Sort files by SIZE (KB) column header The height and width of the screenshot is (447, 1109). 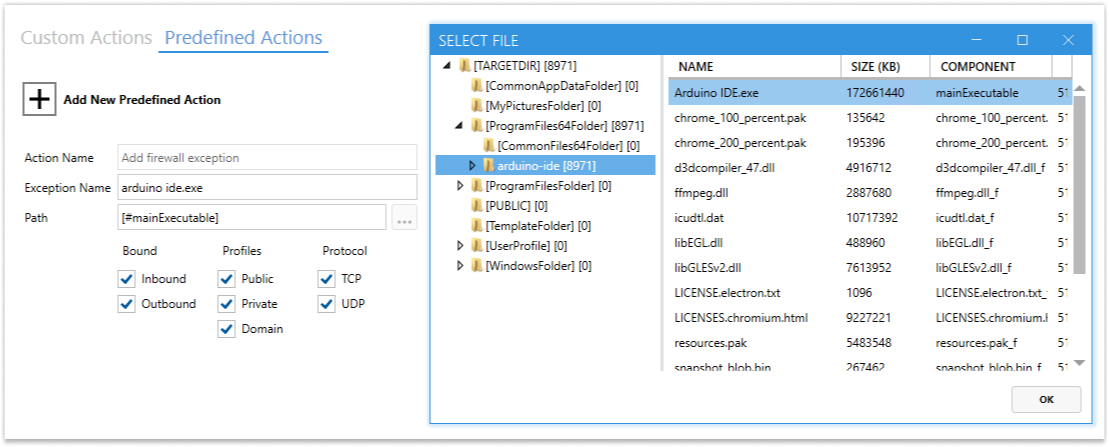(885, 67)
